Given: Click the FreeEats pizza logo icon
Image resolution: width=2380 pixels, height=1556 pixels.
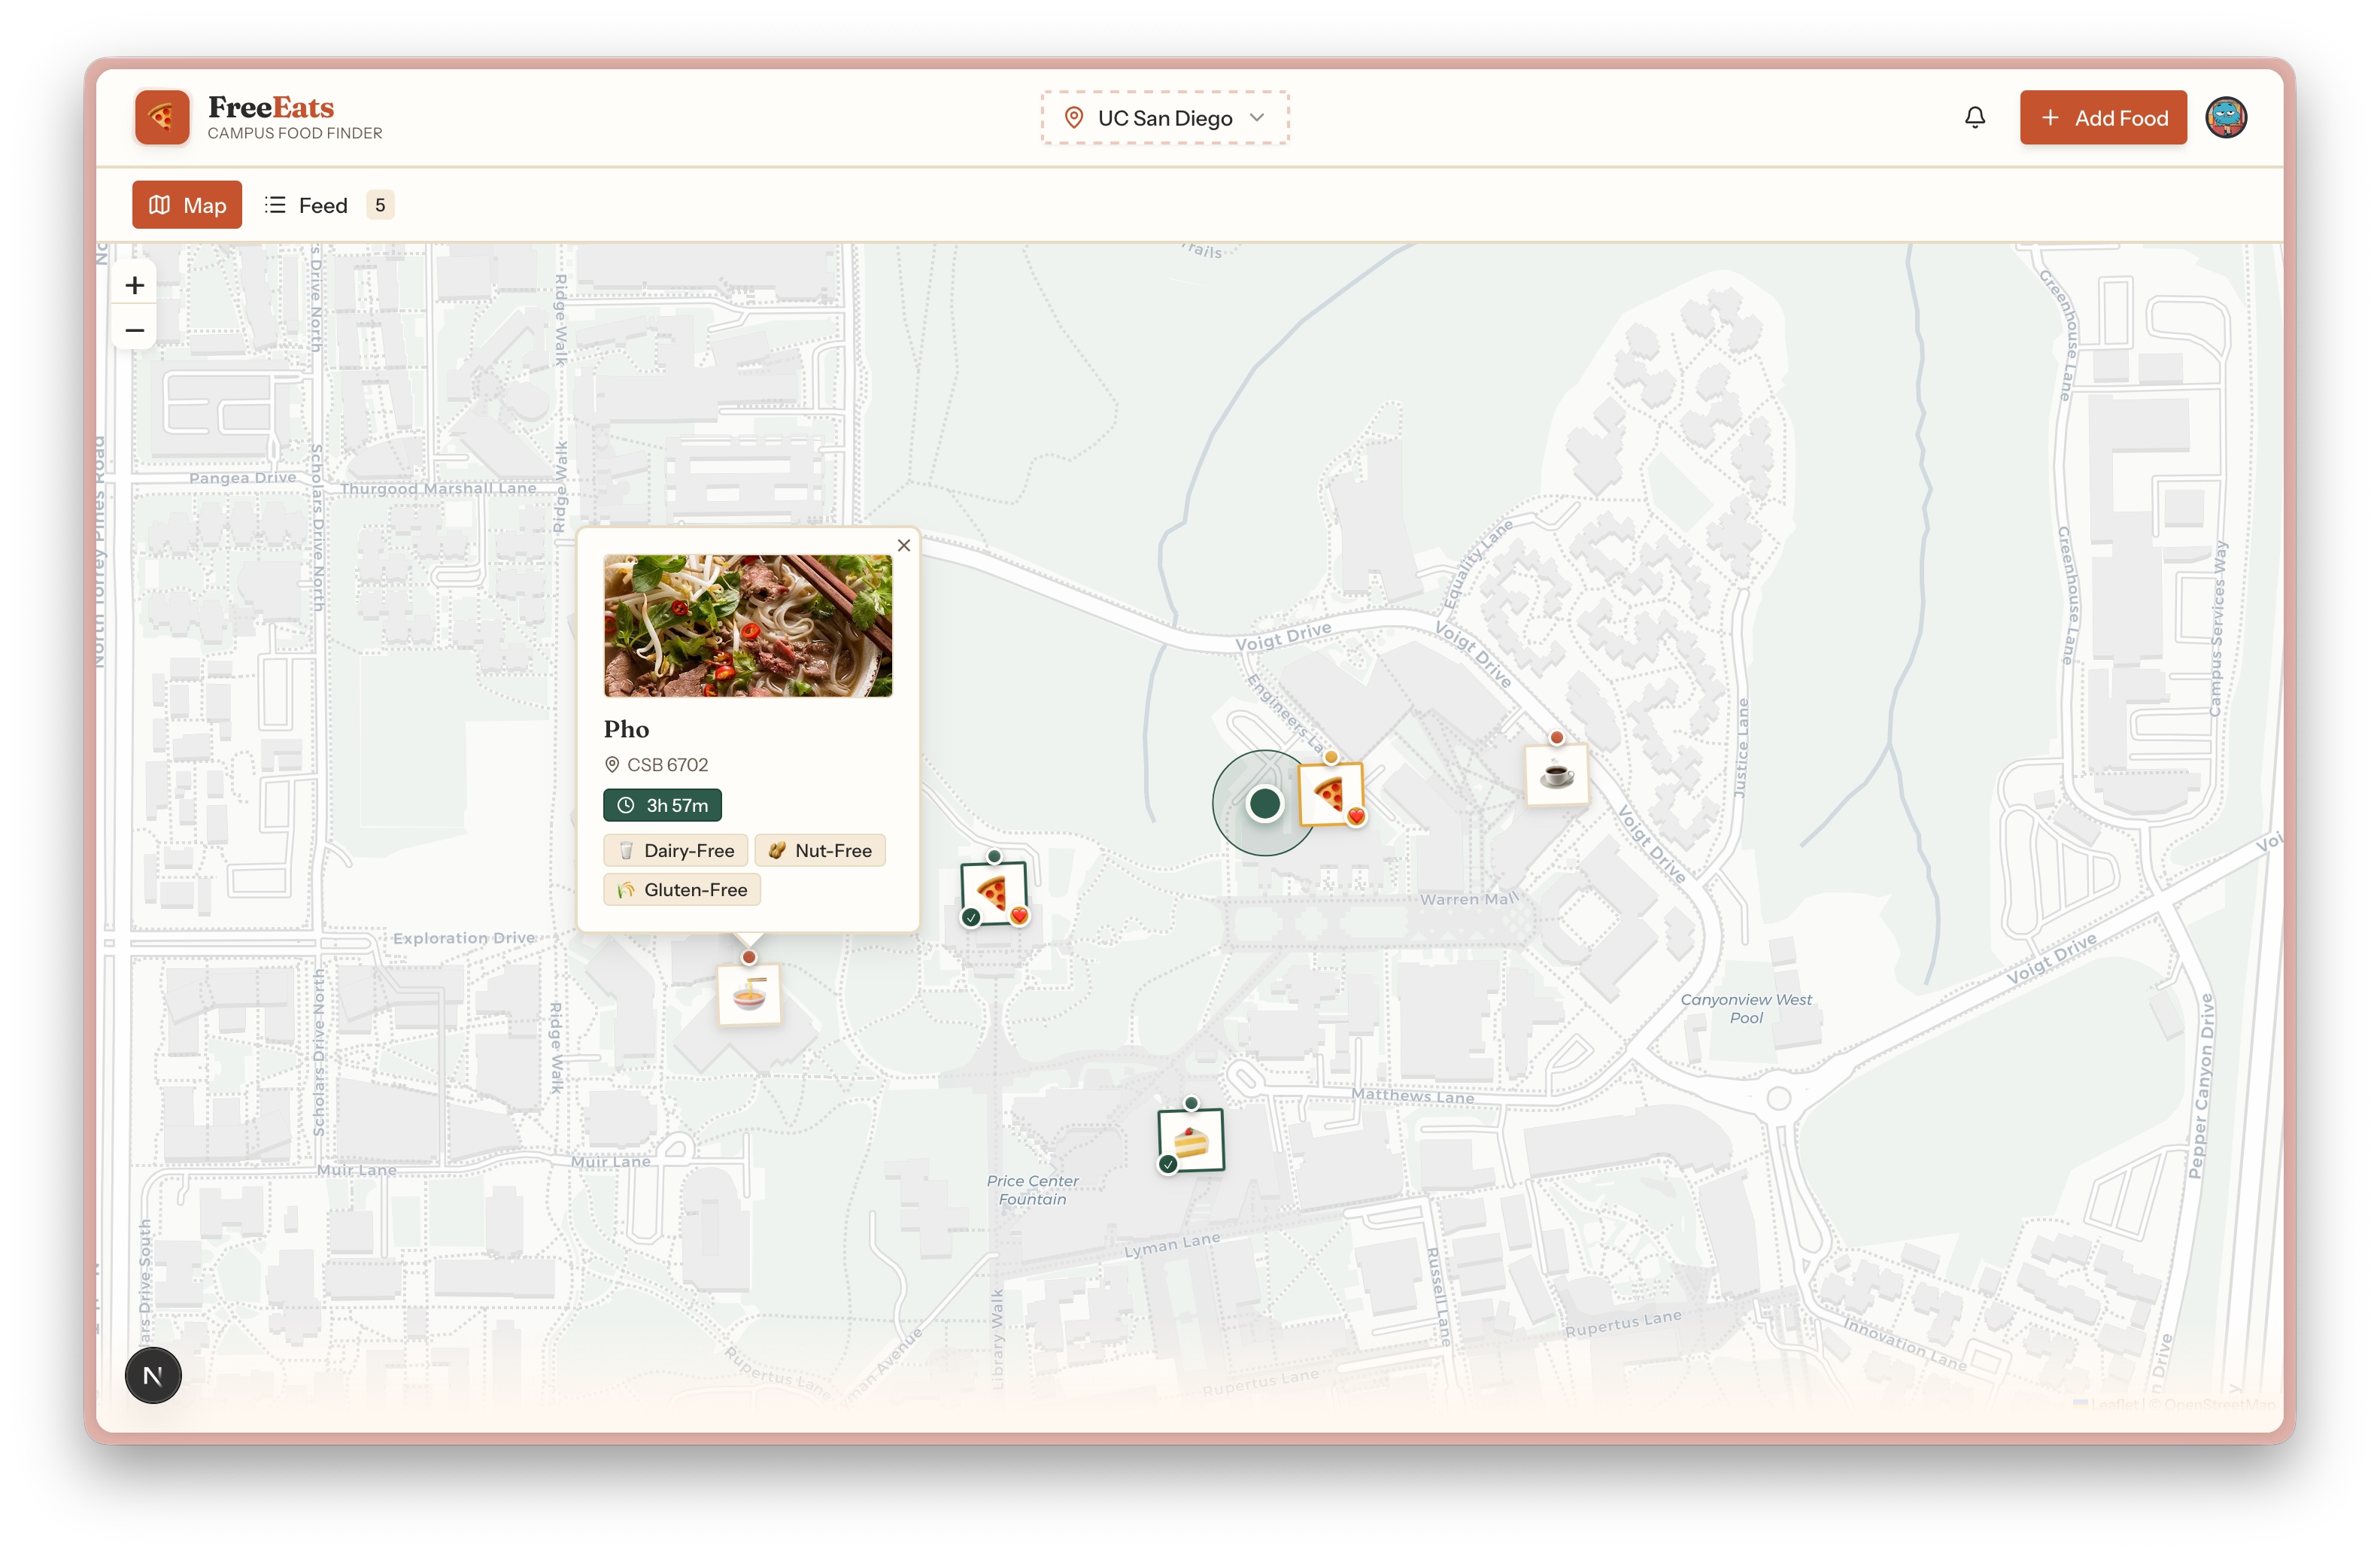Looking at the screenshot, I should [x=162, y=118].
